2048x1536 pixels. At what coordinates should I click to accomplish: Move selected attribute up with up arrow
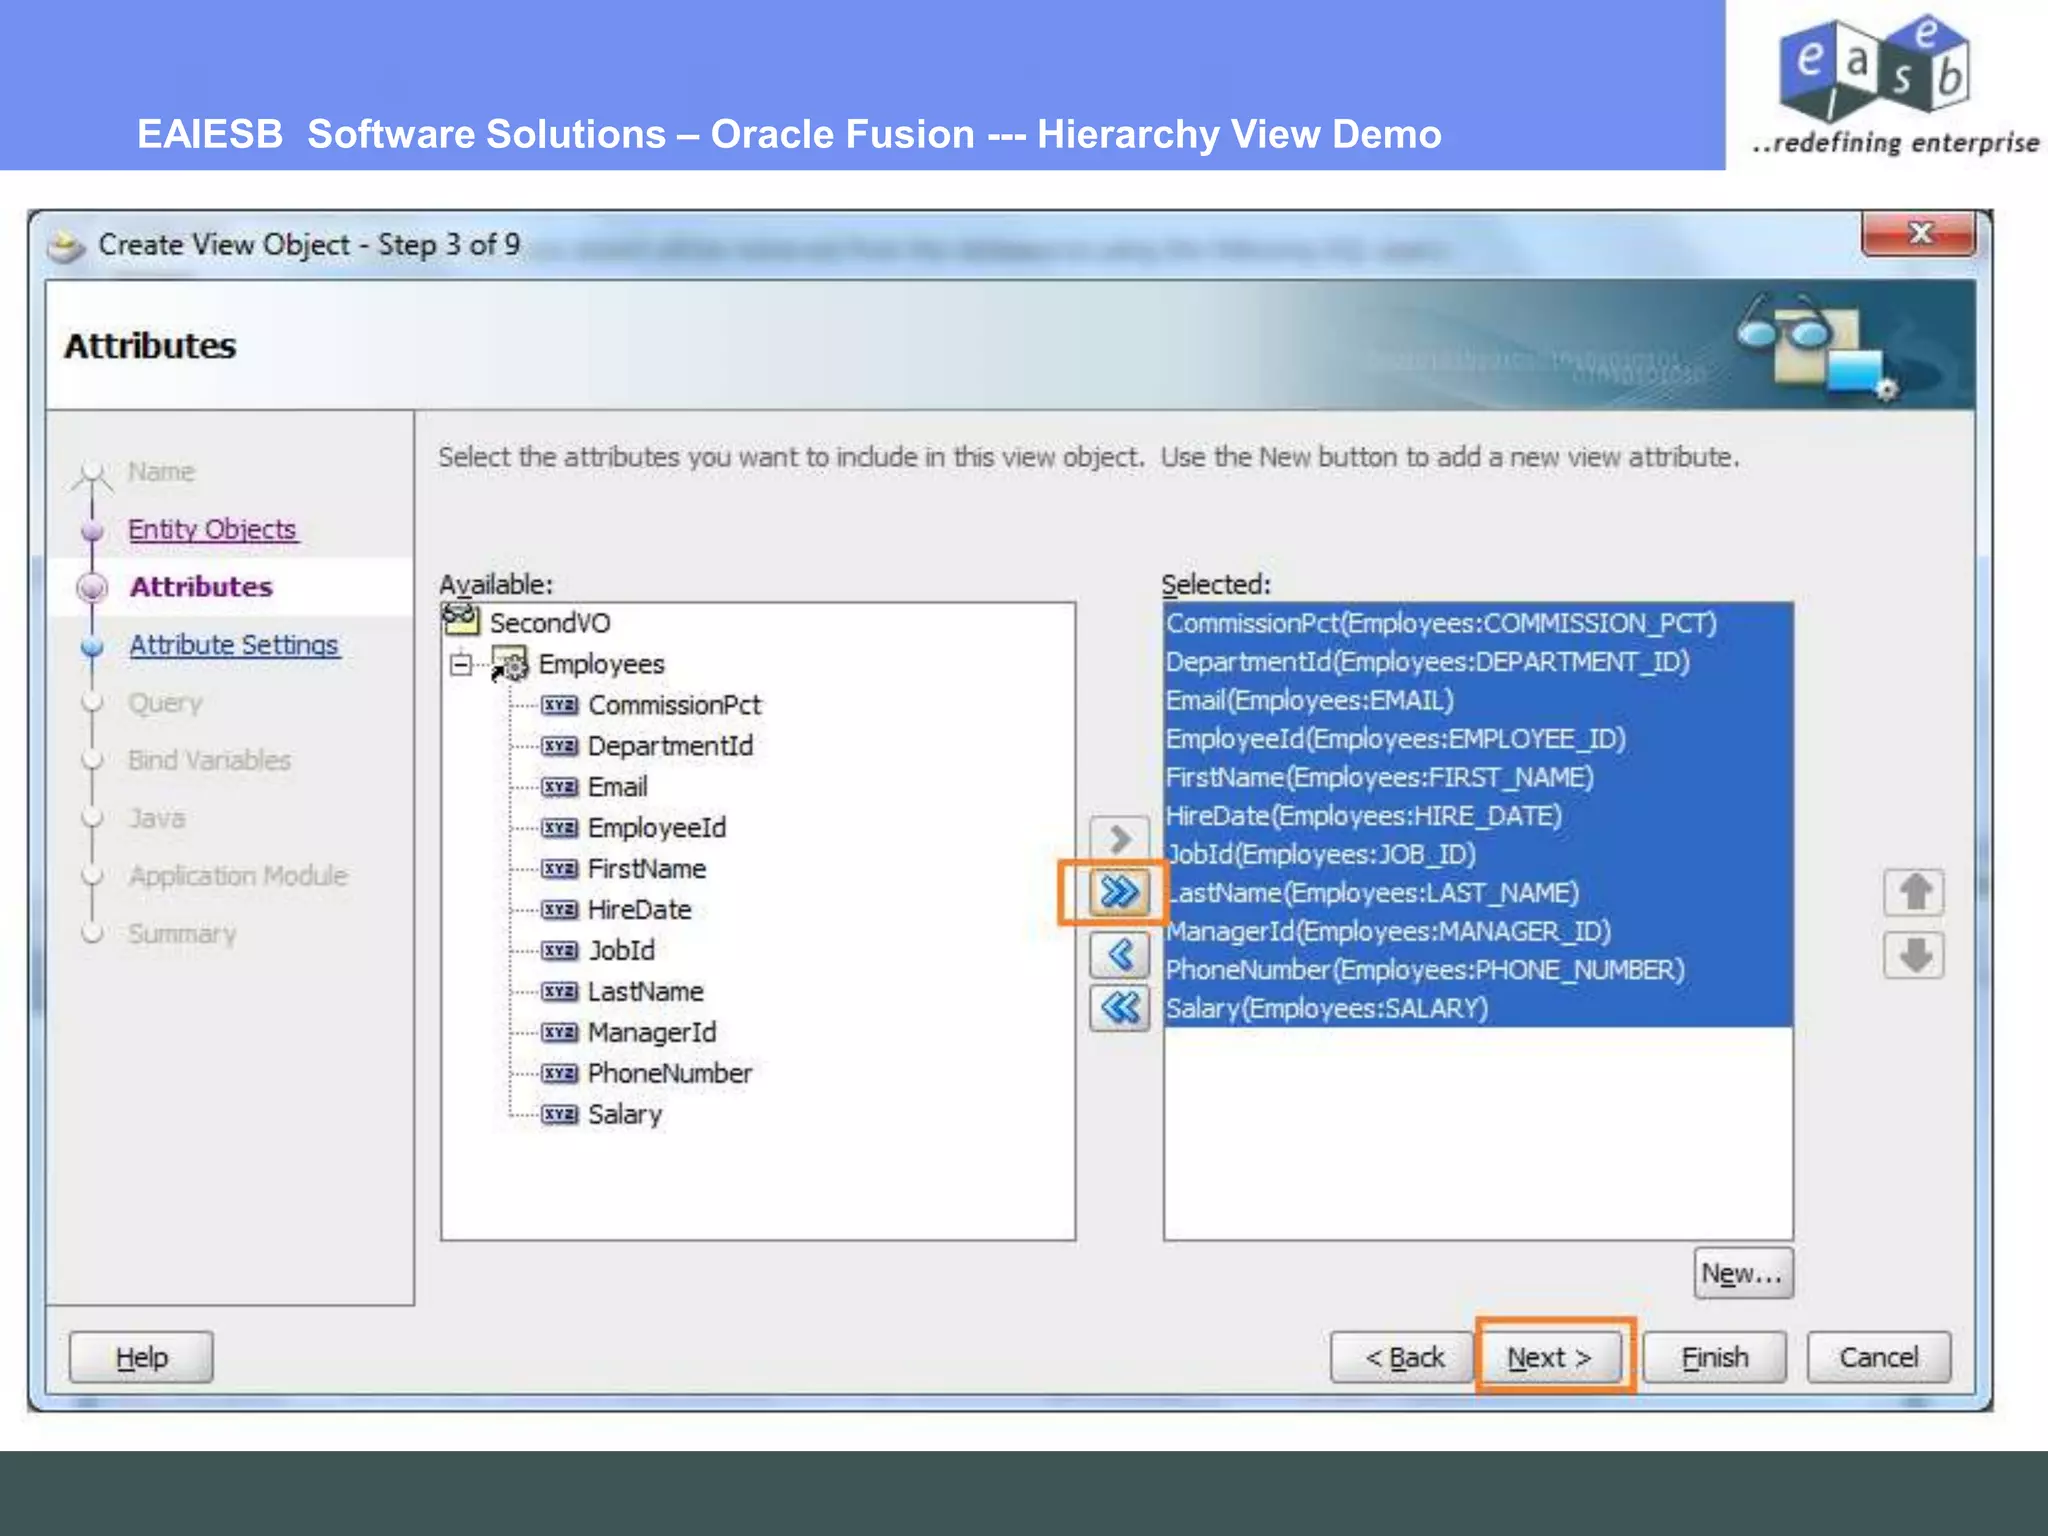click(1914, 892)
